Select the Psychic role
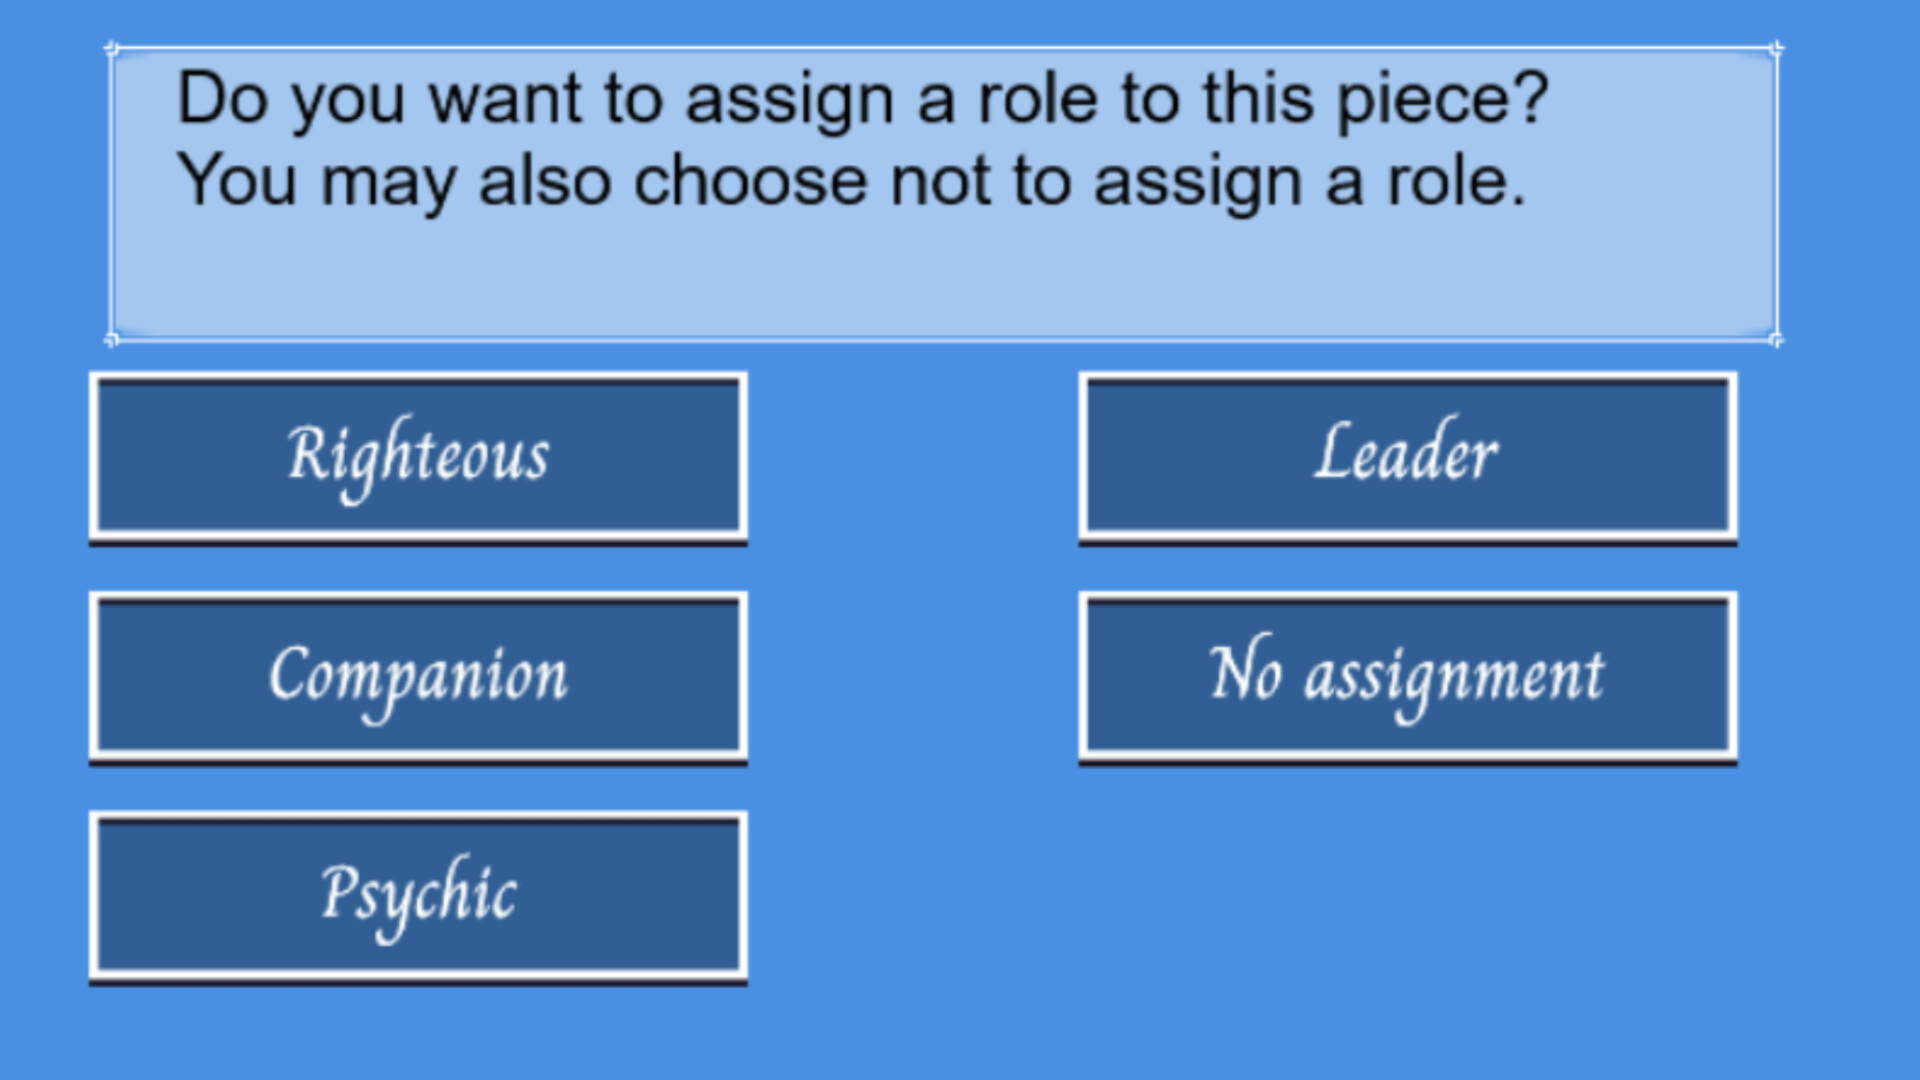The image size is (1920, 1080). (418, 896)
